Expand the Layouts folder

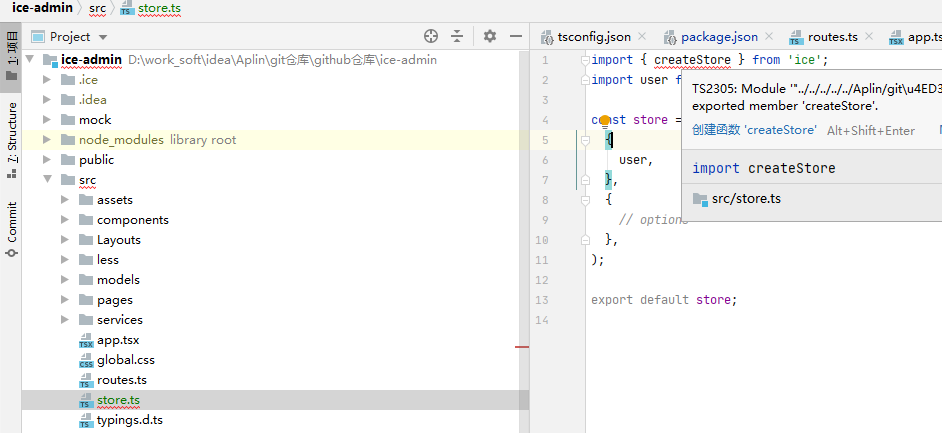[65, 240]
